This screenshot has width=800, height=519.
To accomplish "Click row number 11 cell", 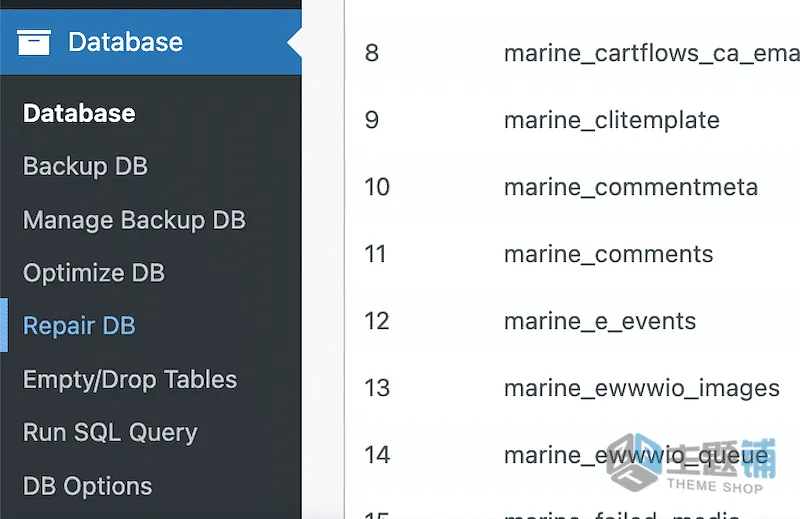I will (x=375, y=254).
